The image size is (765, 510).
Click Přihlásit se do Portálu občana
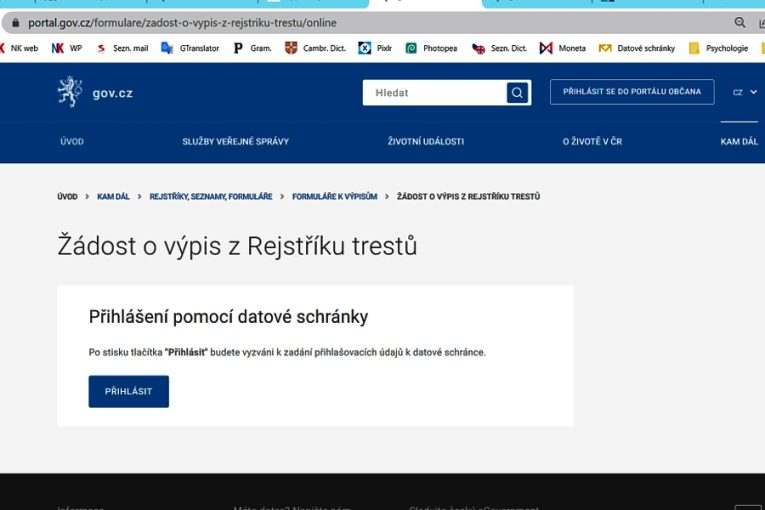point(631,92)
